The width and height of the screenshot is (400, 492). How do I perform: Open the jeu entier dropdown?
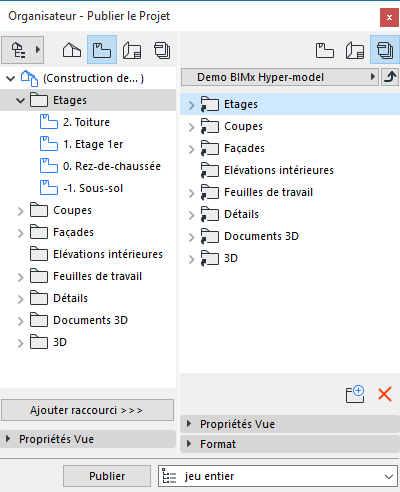[278, 476]
